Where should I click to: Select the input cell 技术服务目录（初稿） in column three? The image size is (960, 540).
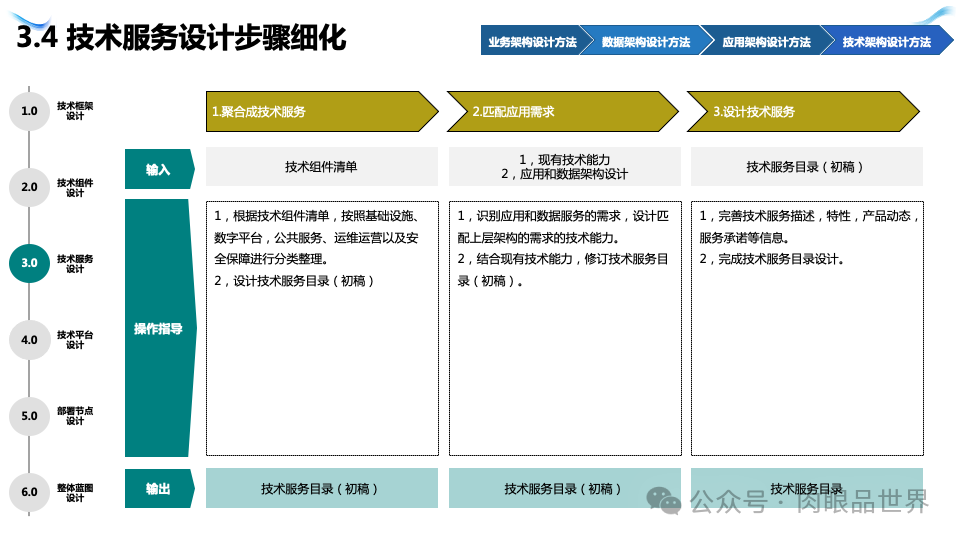point(806,167)
